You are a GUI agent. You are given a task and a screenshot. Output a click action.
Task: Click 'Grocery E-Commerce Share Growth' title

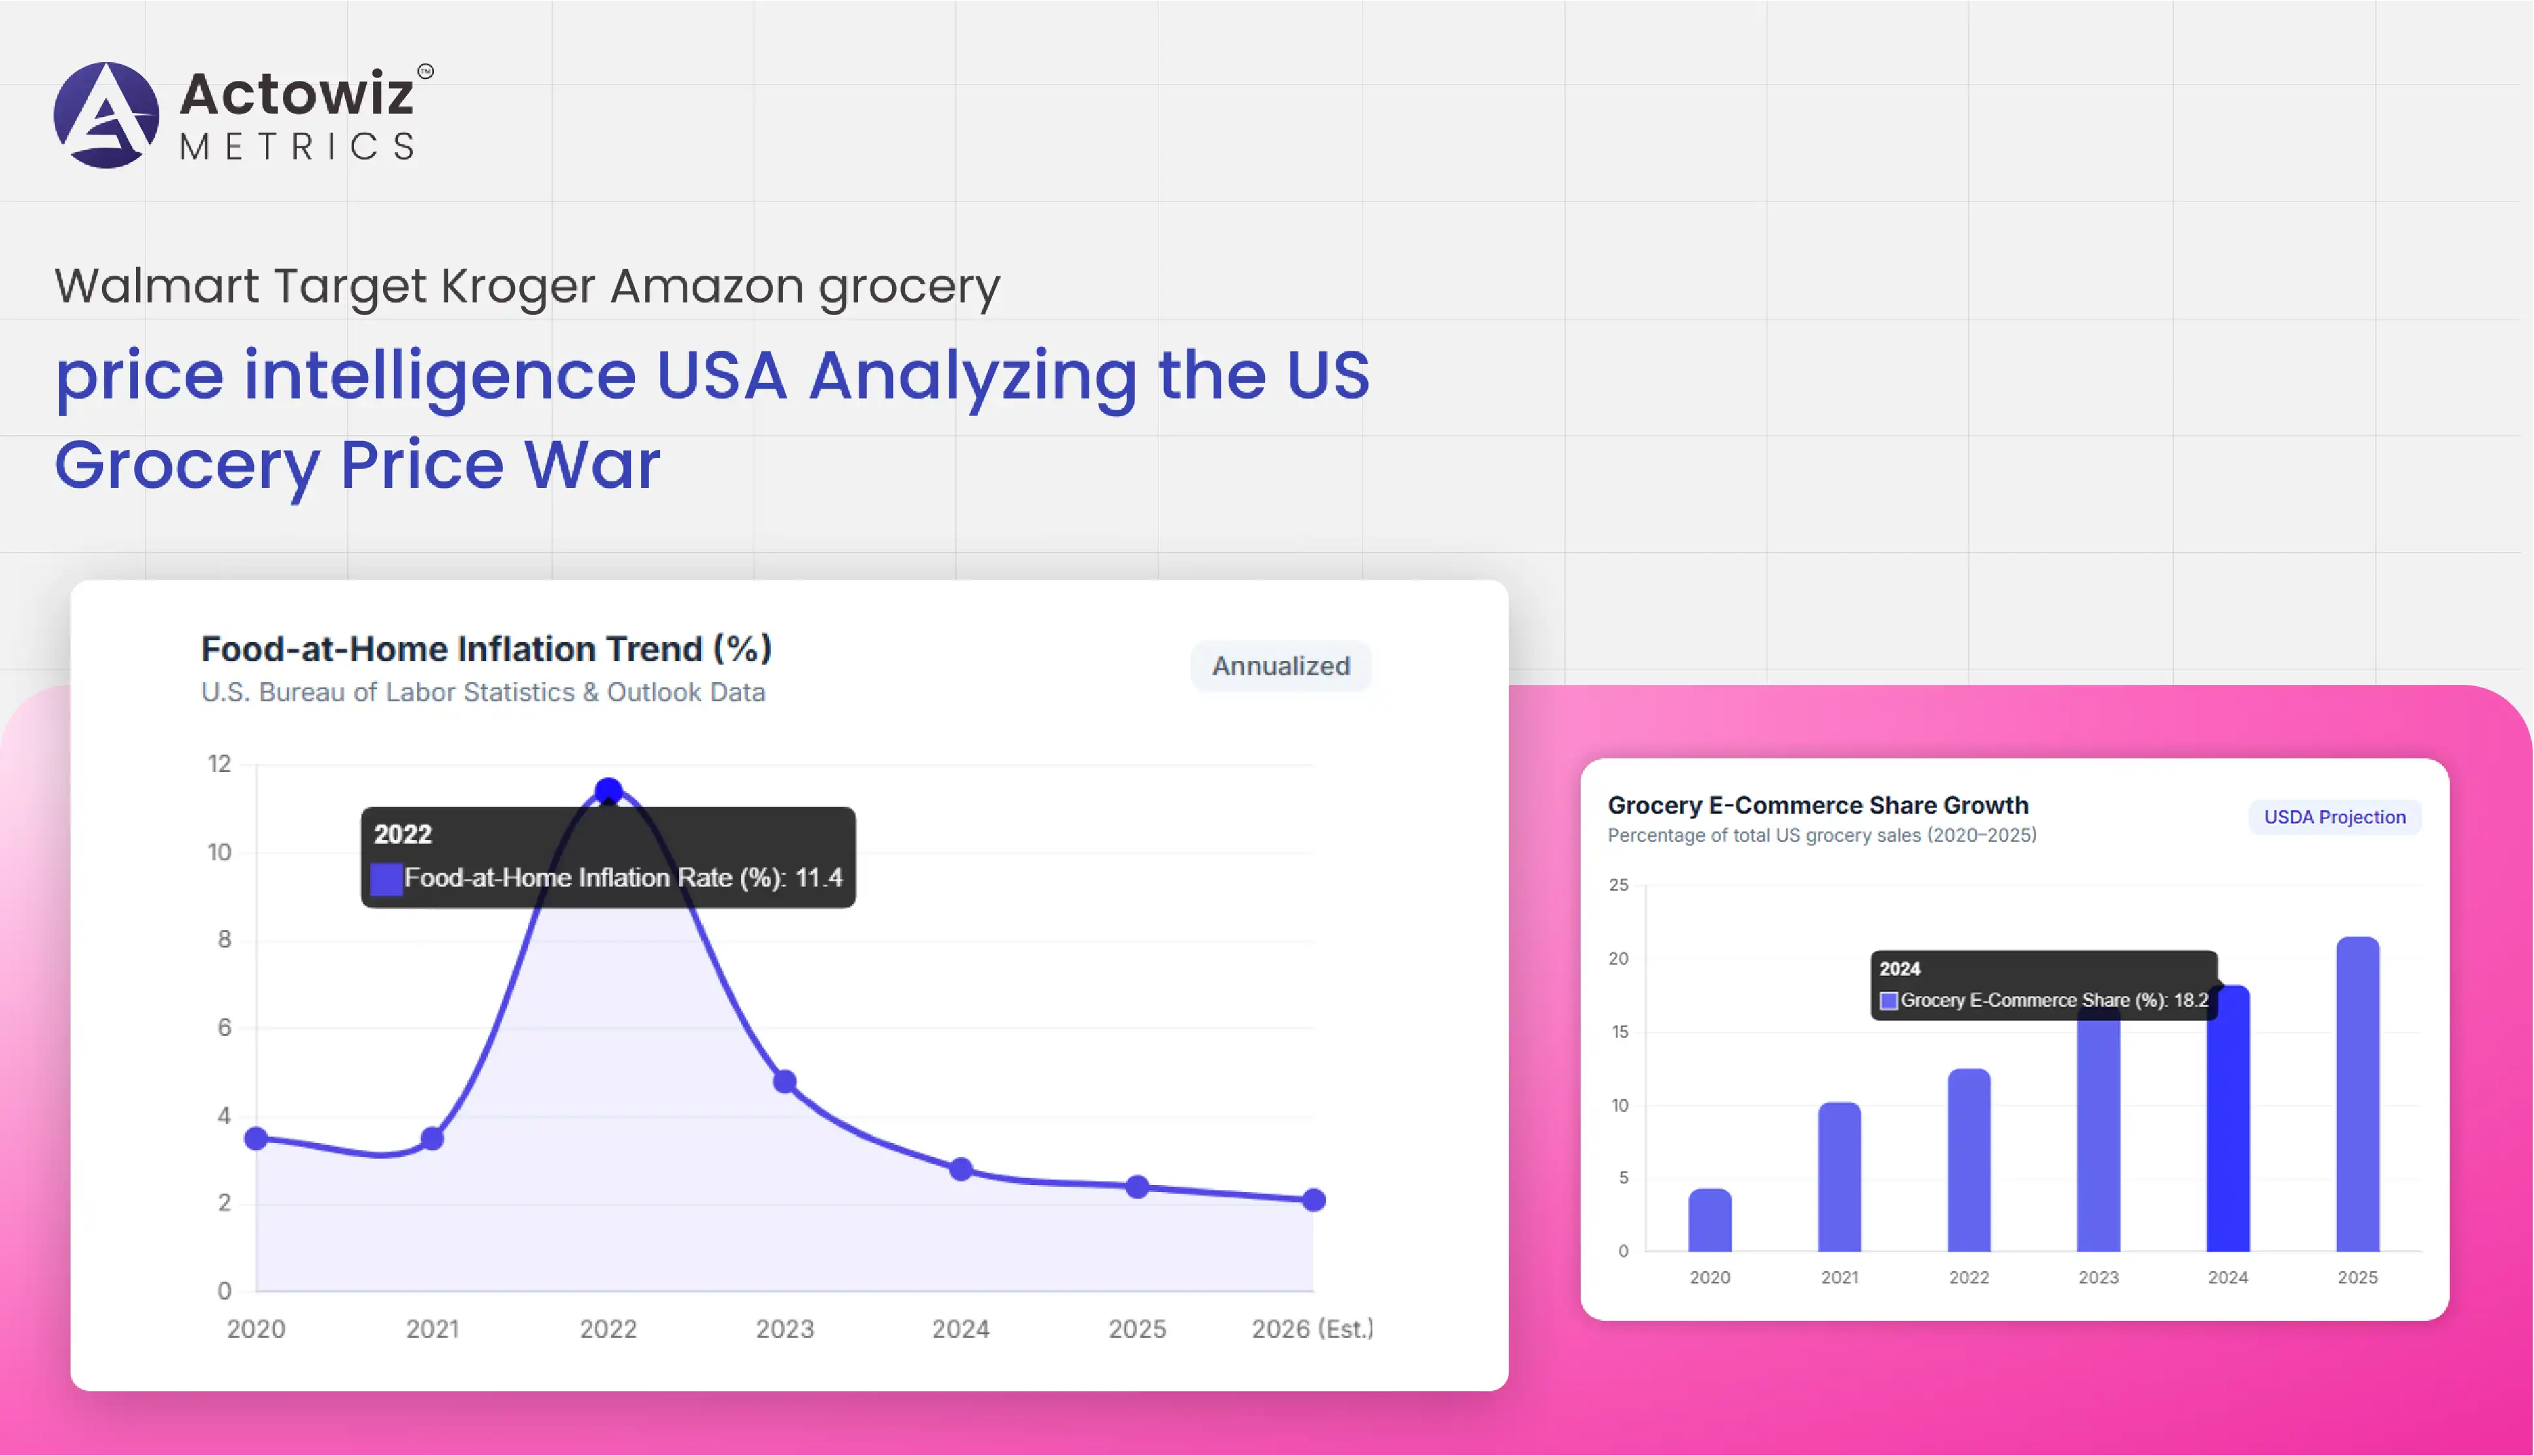click(1818, 805)
